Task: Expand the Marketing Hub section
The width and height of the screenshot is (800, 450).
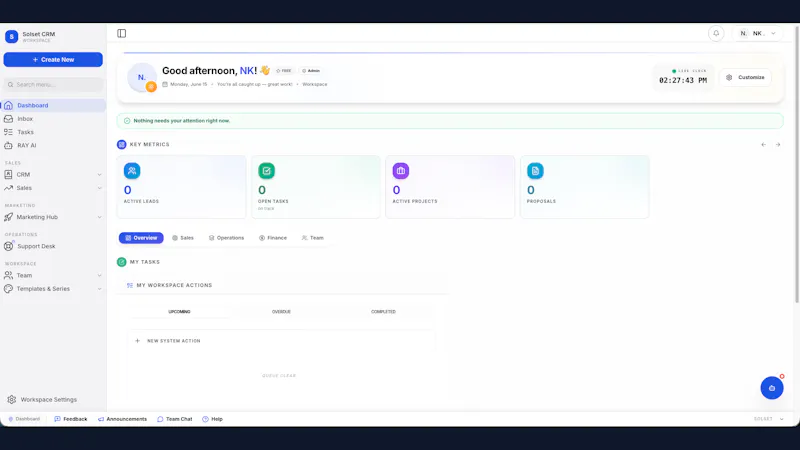Action: pos(53,217)
